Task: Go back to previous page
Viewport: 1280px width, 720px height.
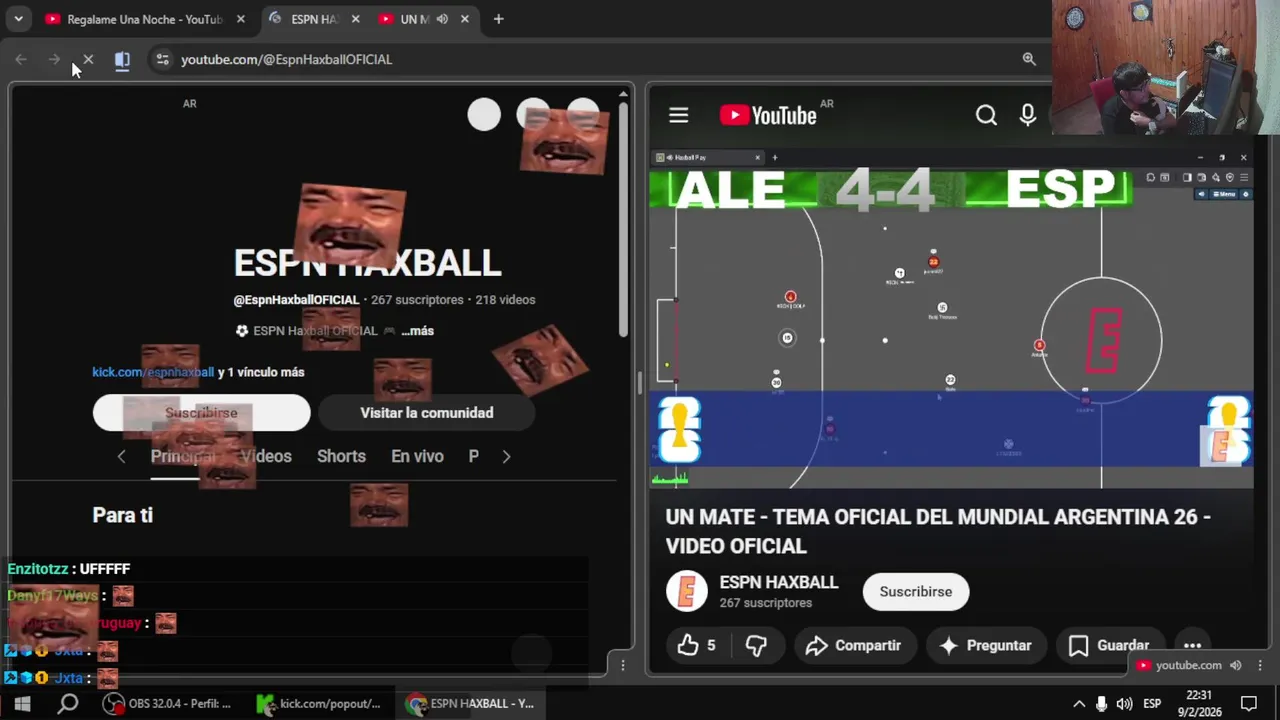Action: click(21, 60)
